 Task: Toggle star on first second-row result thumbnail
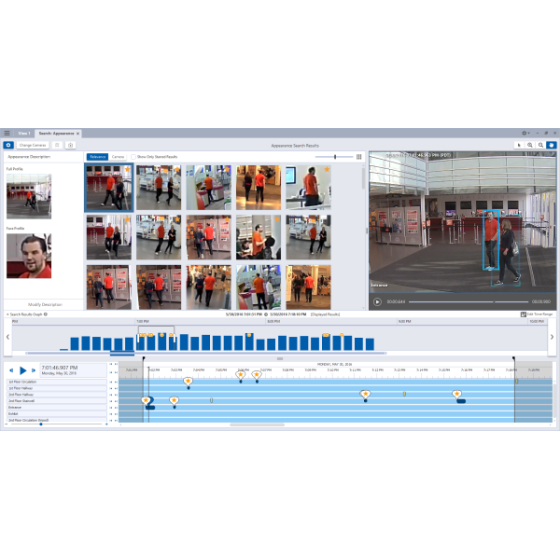tap(128, 219)
